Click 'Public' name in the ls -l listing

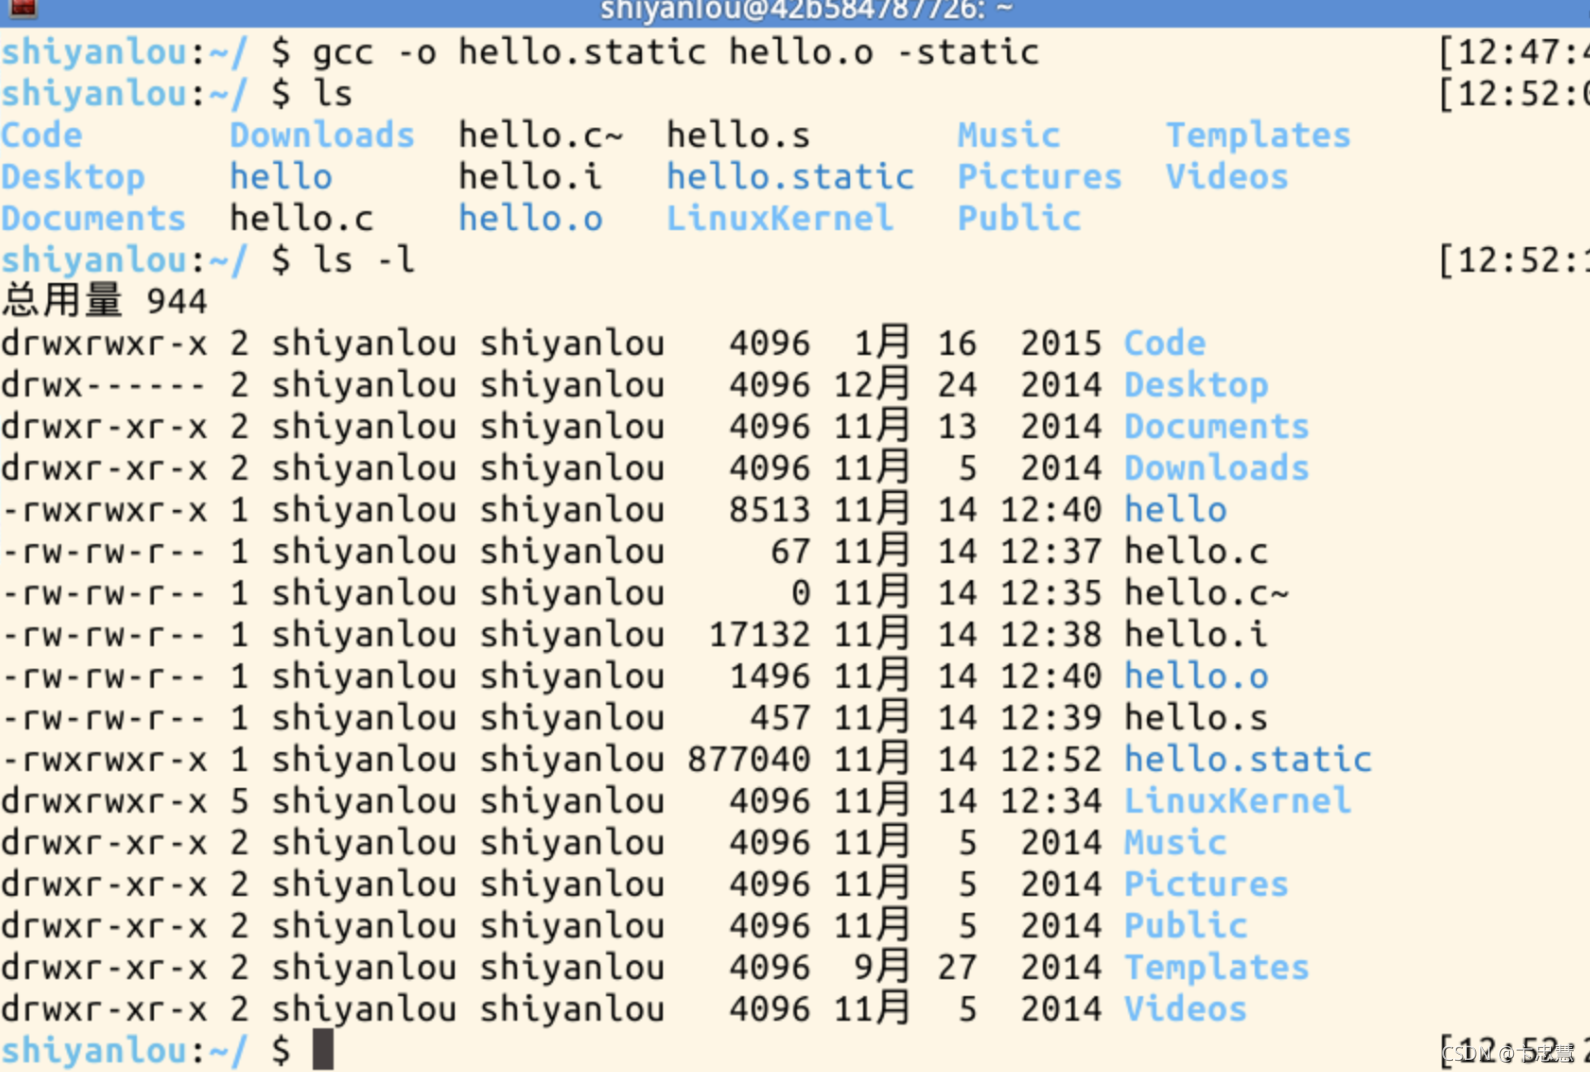[x=1186, y=926]
